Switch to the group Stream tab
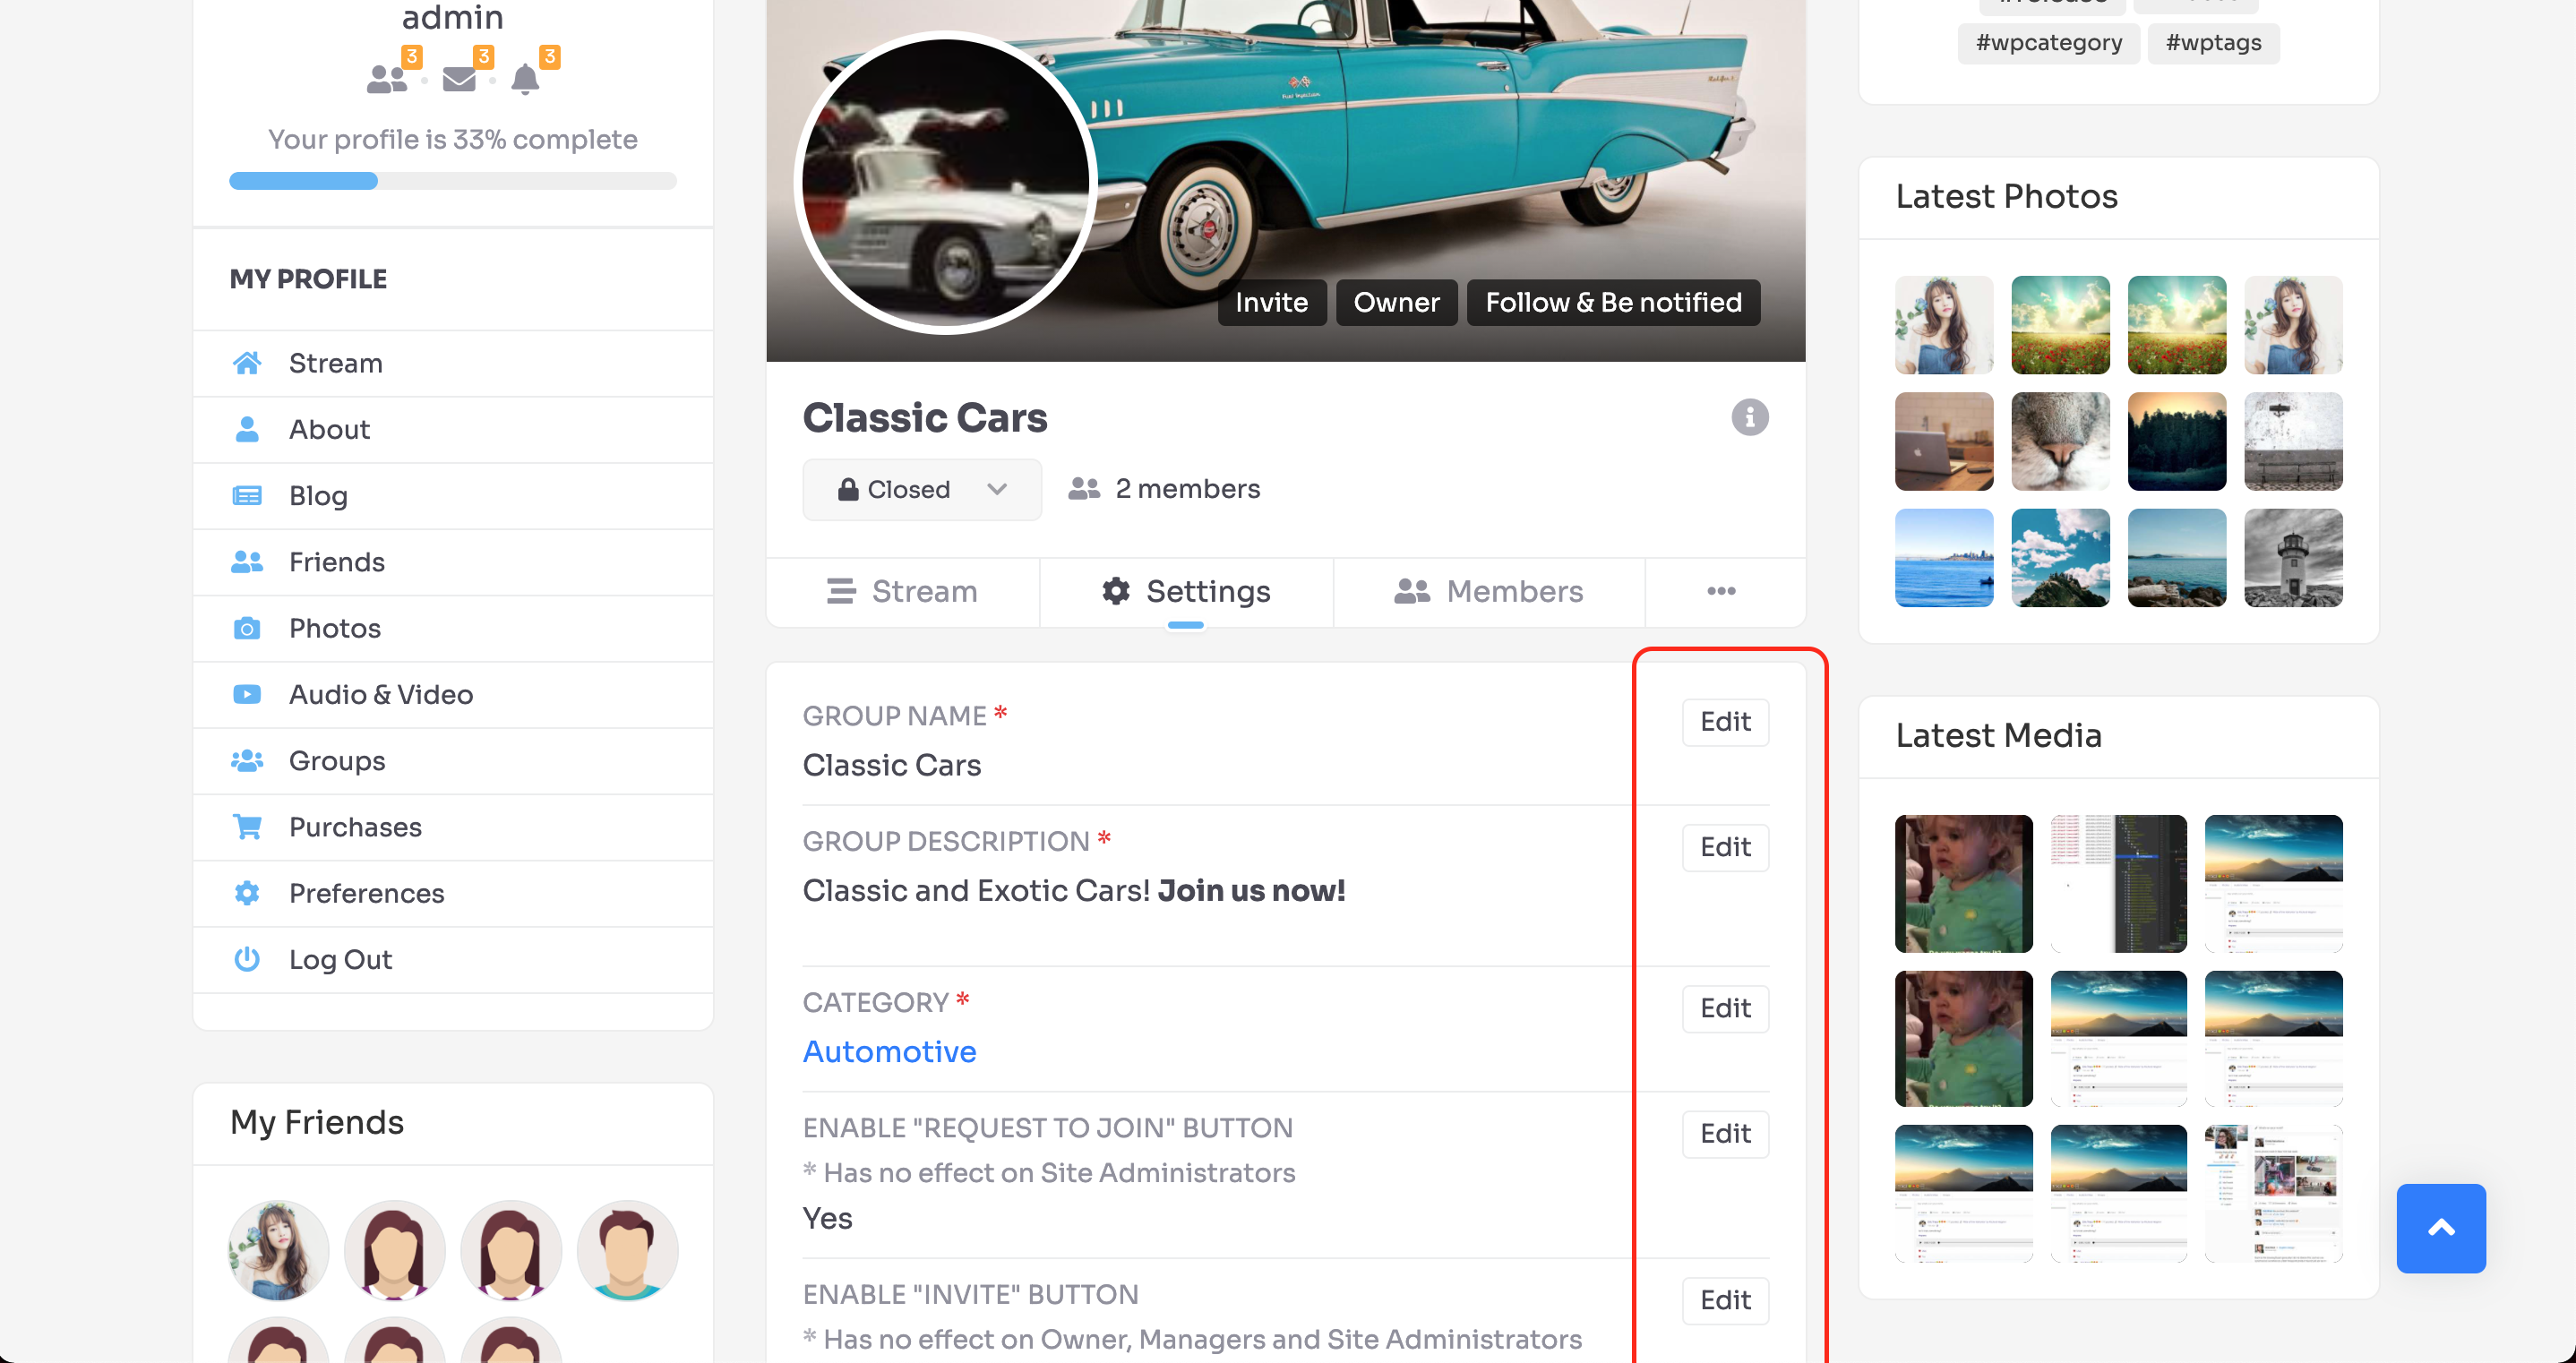Image resolution: width=2576 pixels, height=1363 pixels. 902,591
